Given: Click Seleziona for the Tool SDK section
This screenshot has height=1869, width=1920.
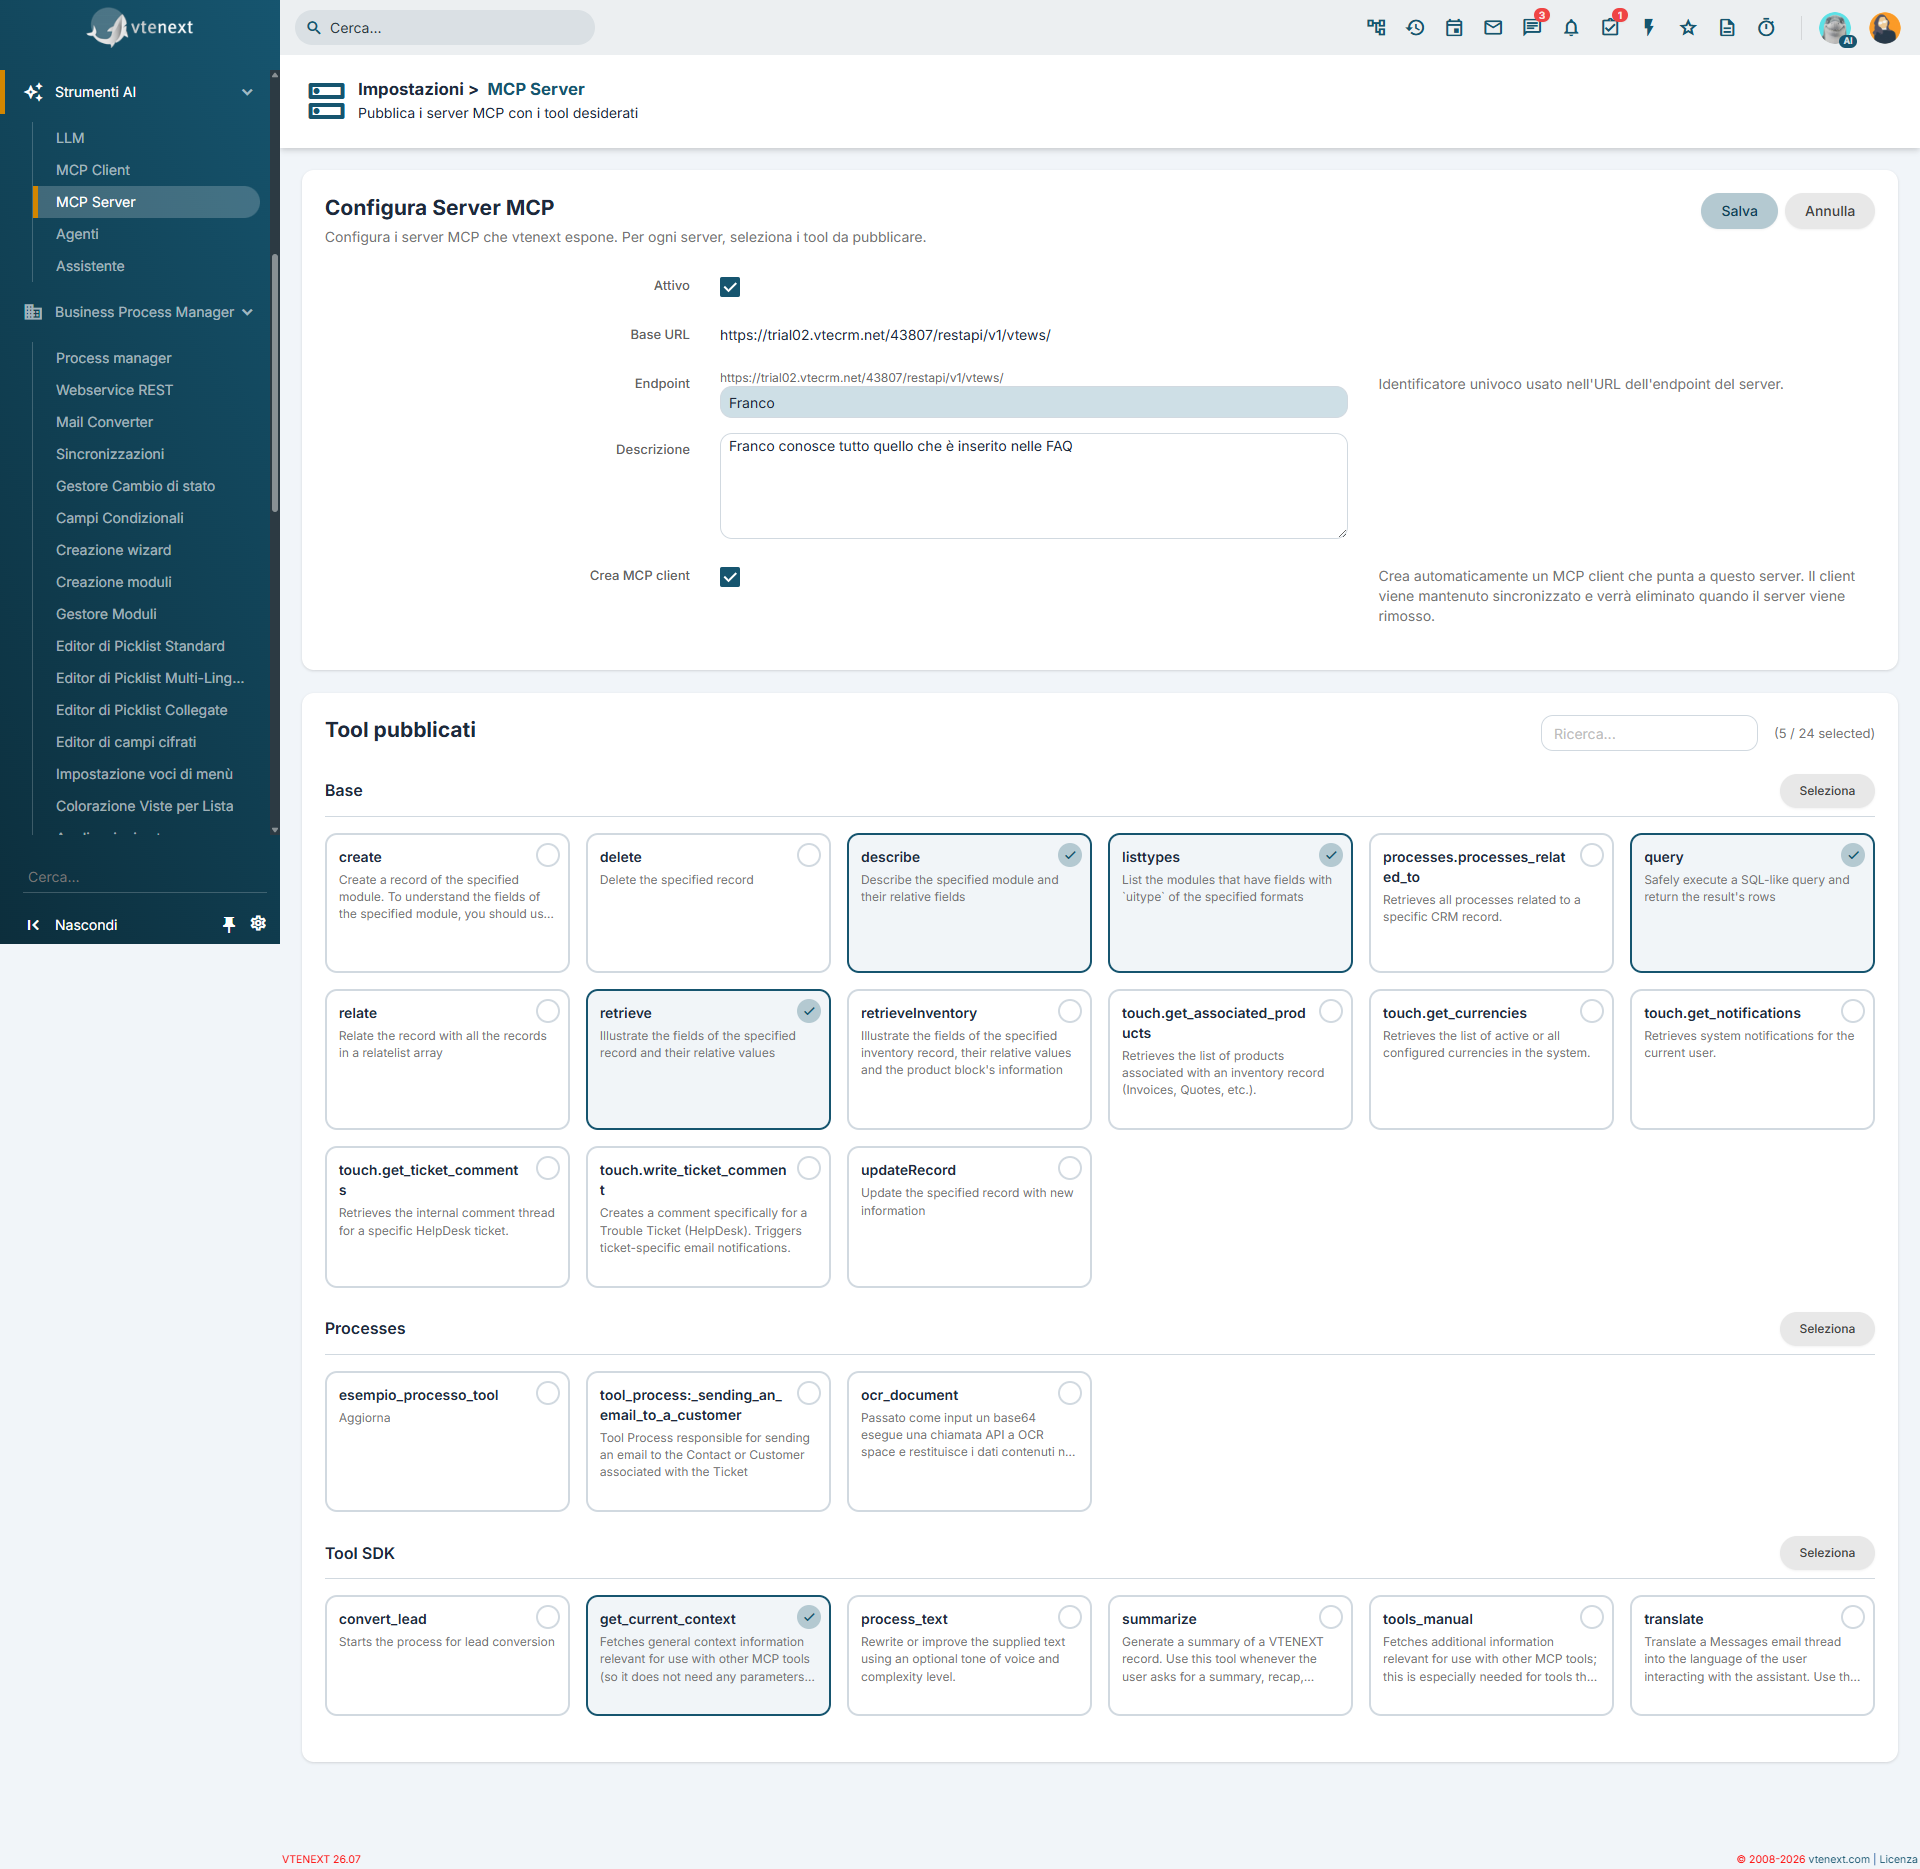Looking at the screenshot, I should [x=1827, y=1553].
